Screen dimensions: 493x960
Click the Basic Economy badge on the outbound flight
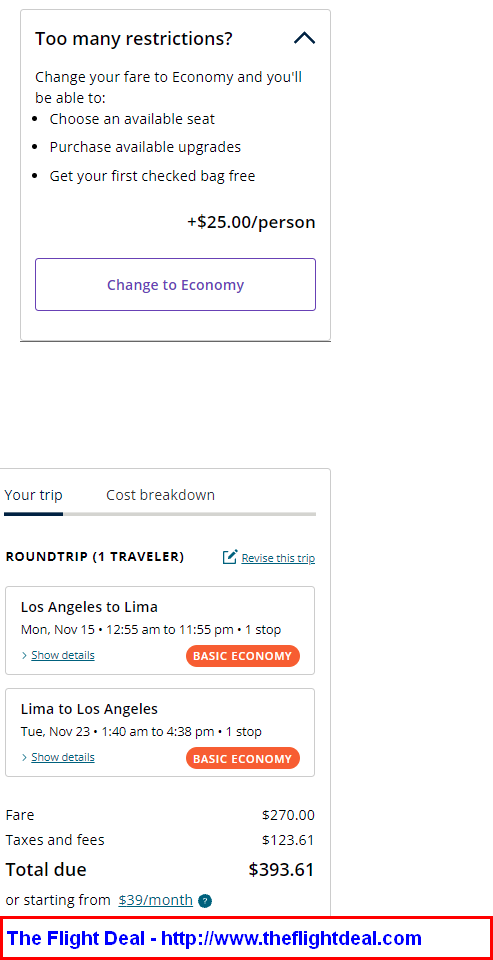243,656
